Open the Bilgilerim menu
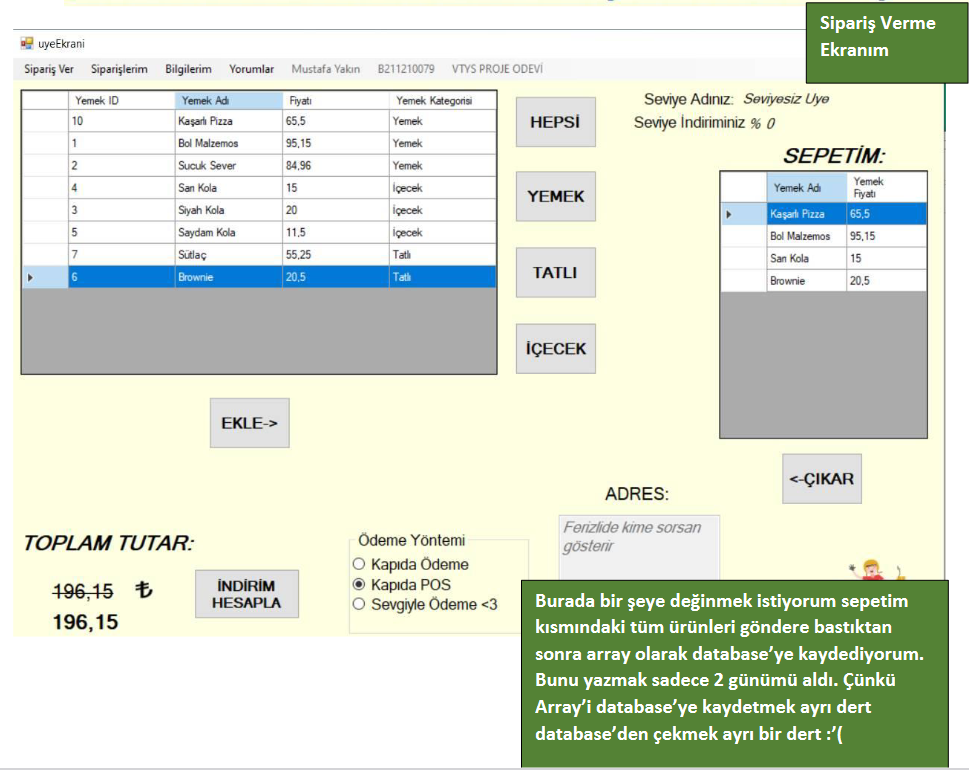 (x=188, y=69)
